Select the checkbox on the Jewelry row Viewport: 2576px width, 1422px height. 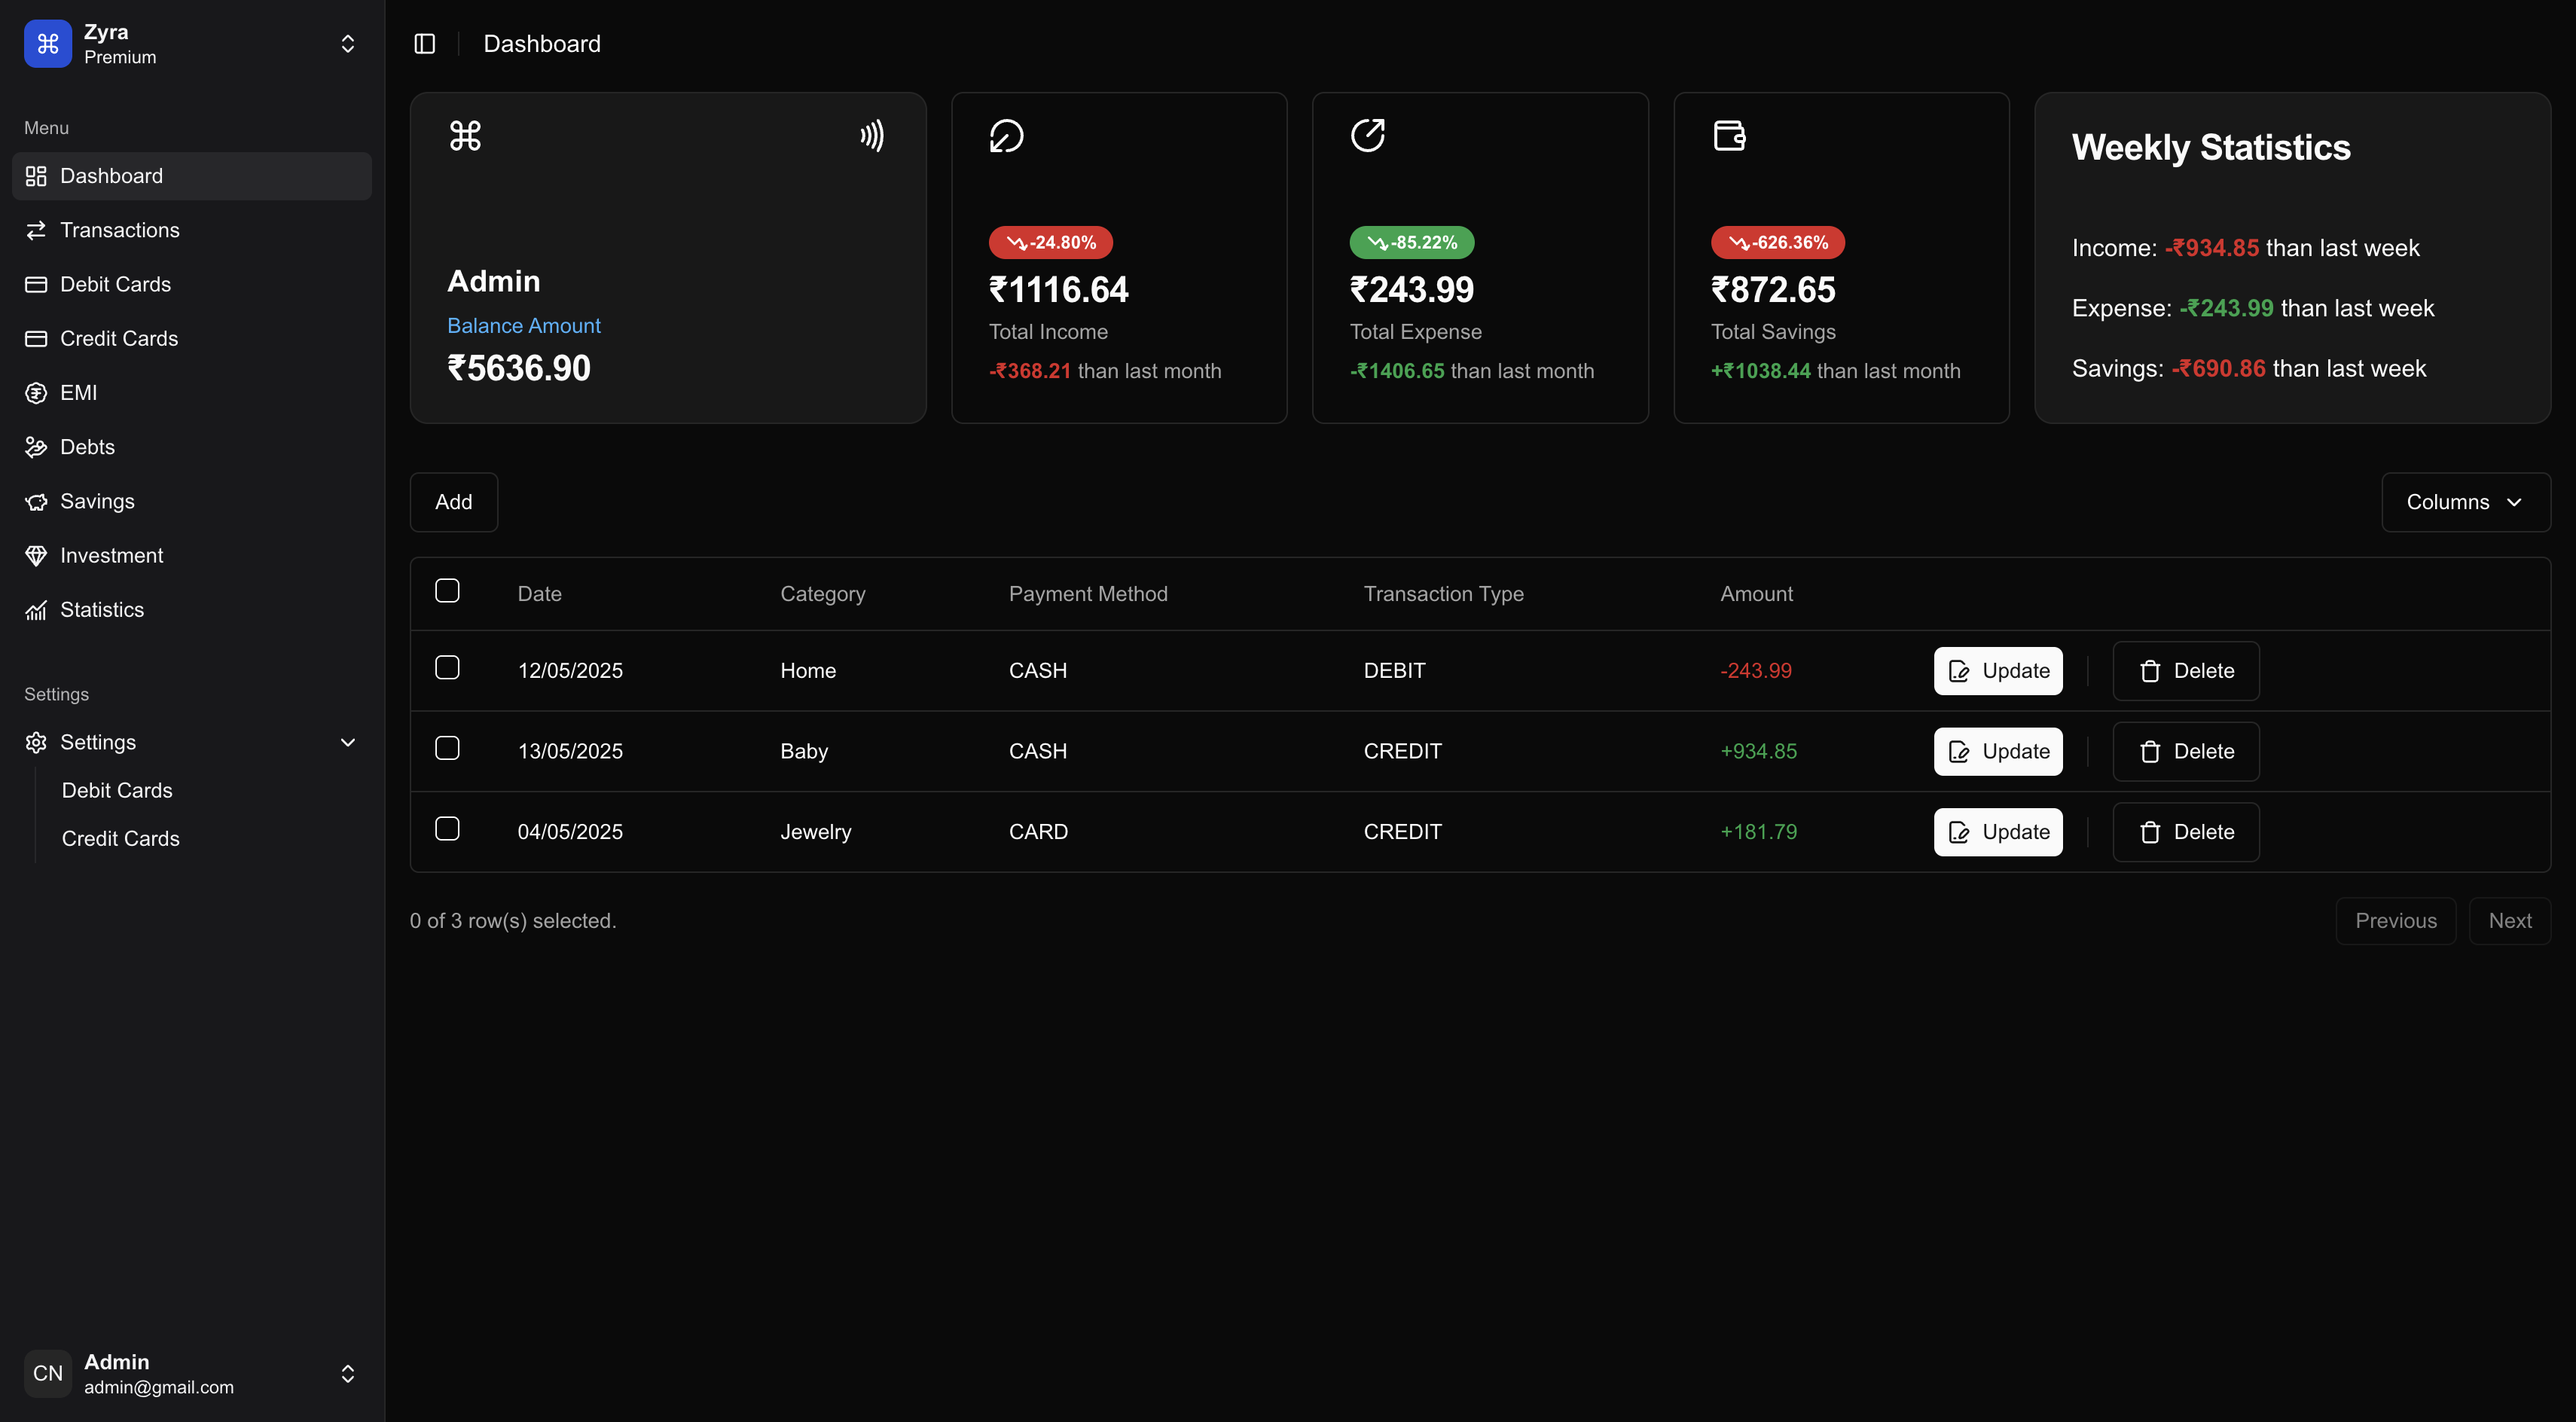(447, 828)
